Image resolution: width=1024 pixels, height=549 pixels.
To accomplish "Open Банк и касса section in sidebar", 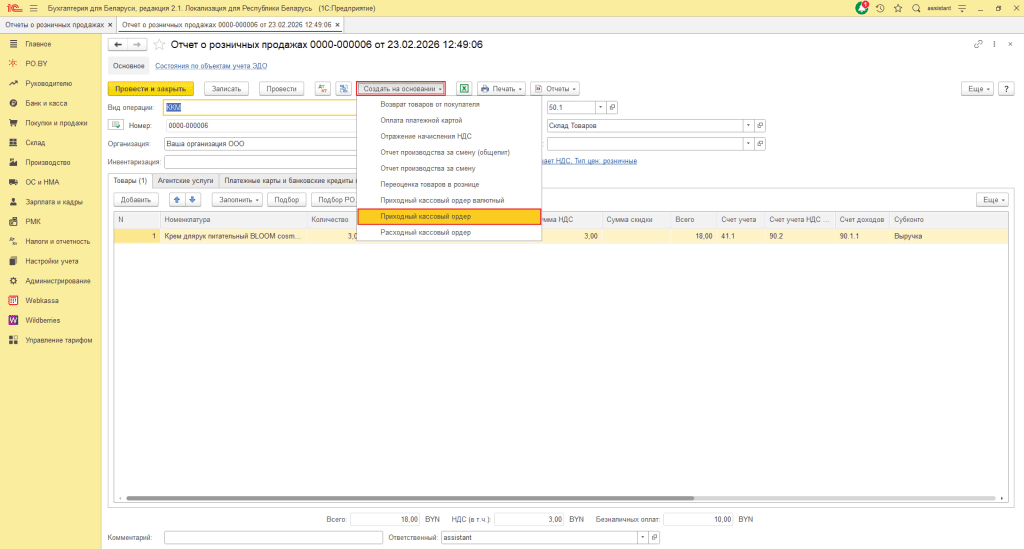I will coord(48,103).
